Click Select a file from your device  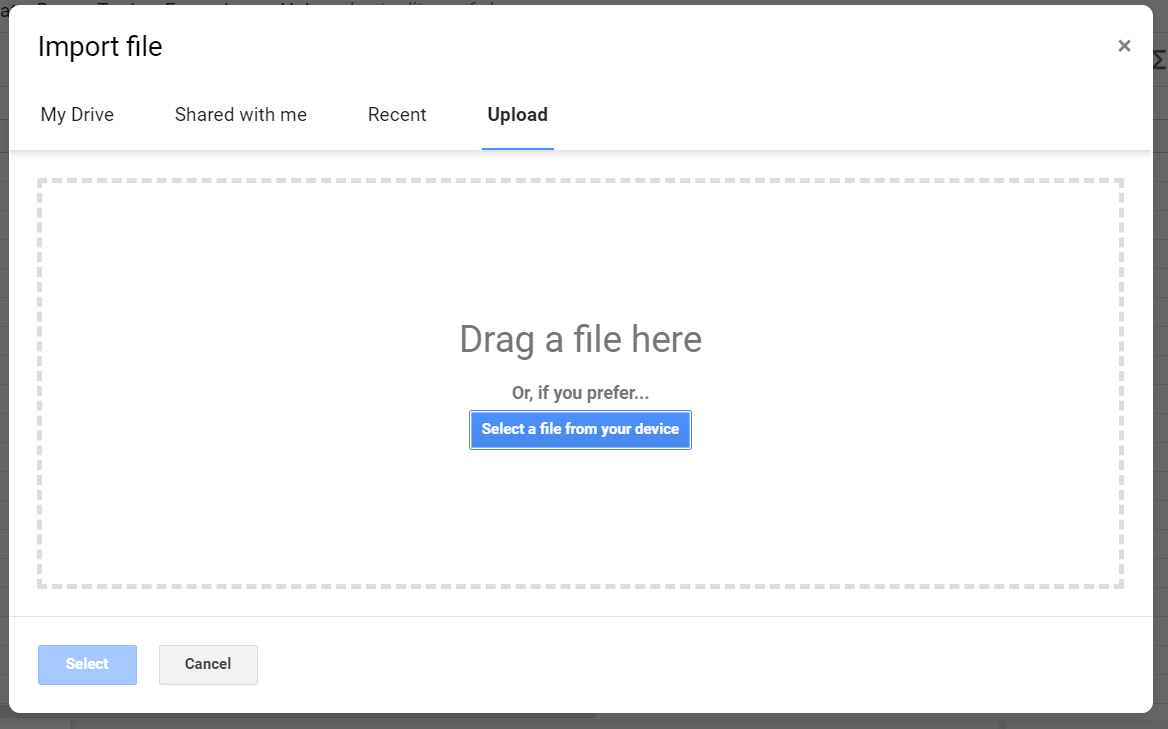tap(580, 429)
